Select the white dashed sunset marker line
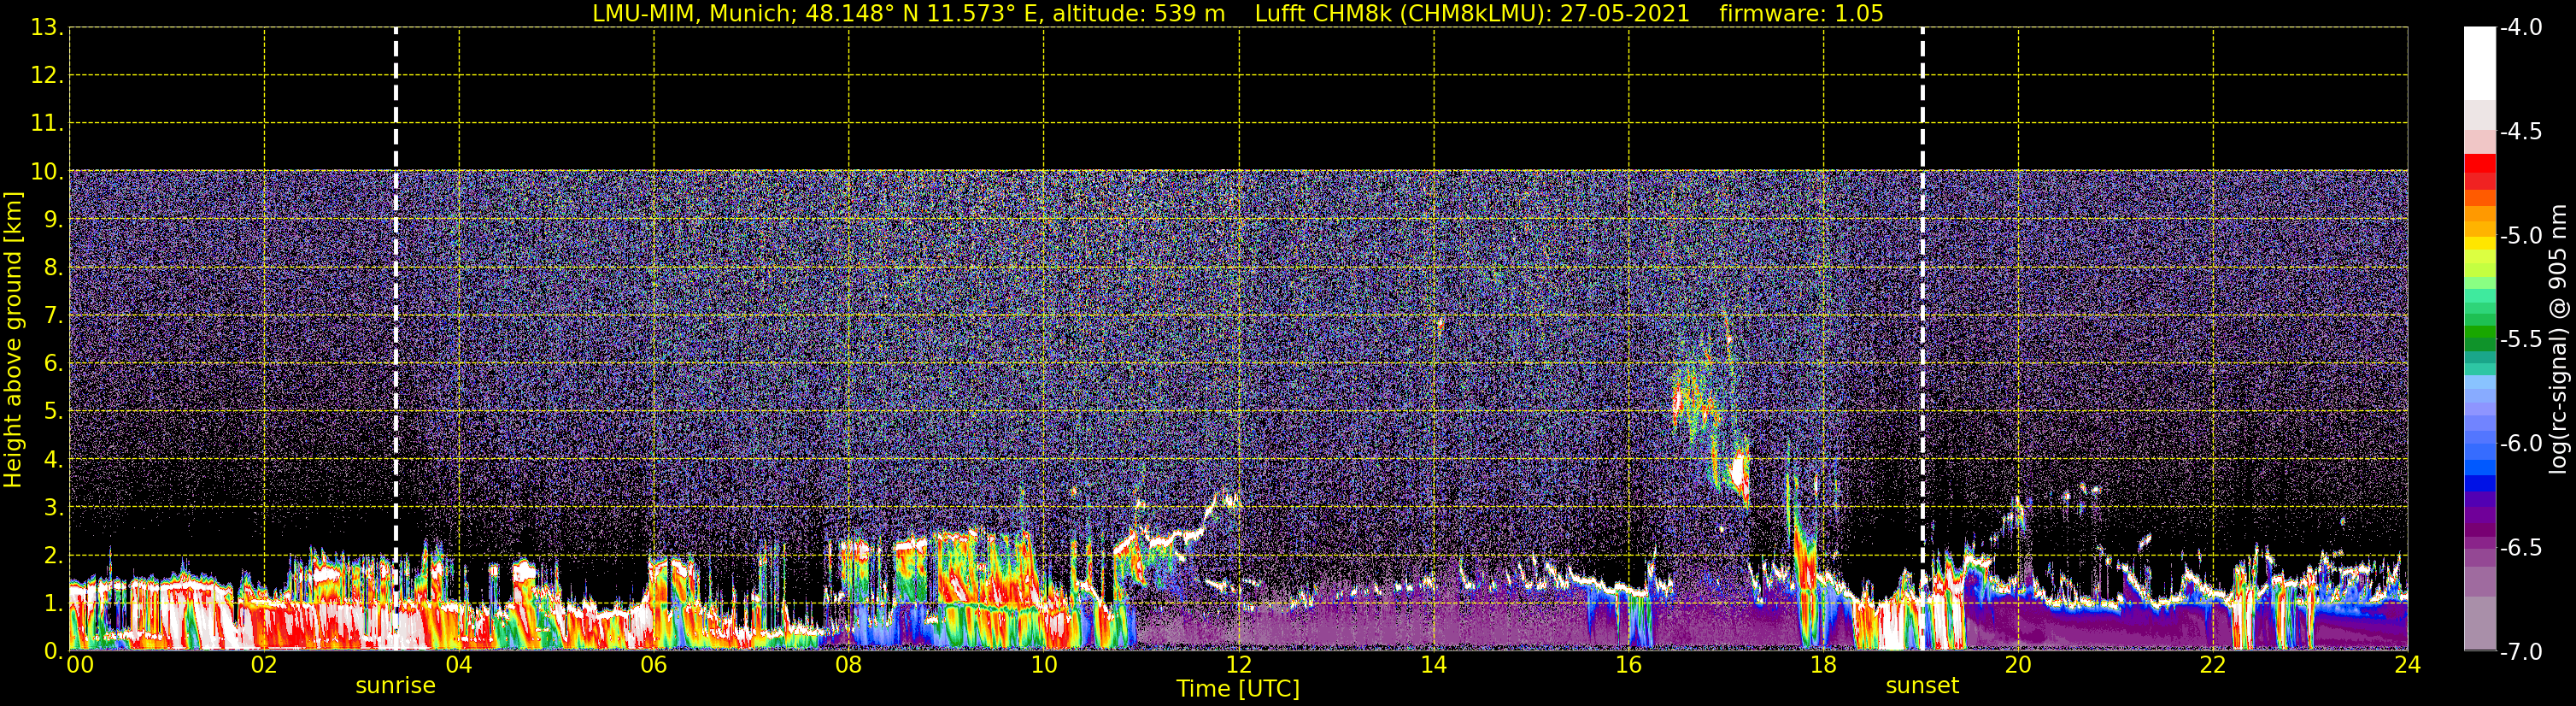2576x706 pixels. point(1922,339)
